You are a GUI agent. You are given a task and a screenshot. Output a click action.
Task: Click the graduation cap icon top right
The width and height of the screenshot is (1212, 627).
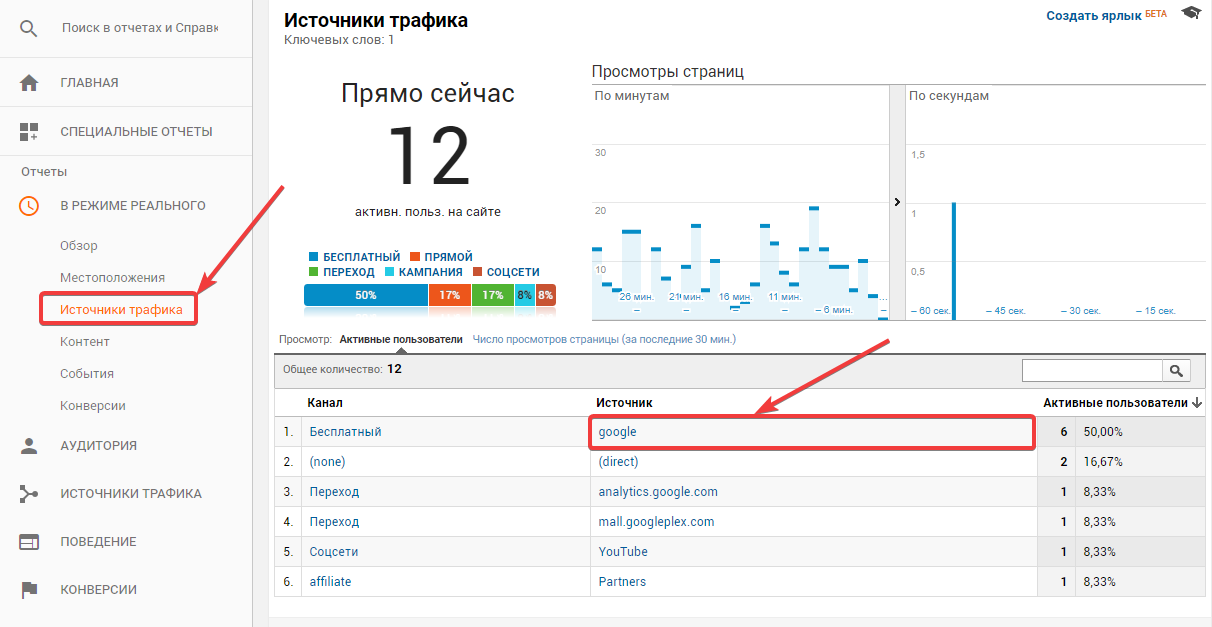pyautogui.click(x=1189, y=13)
